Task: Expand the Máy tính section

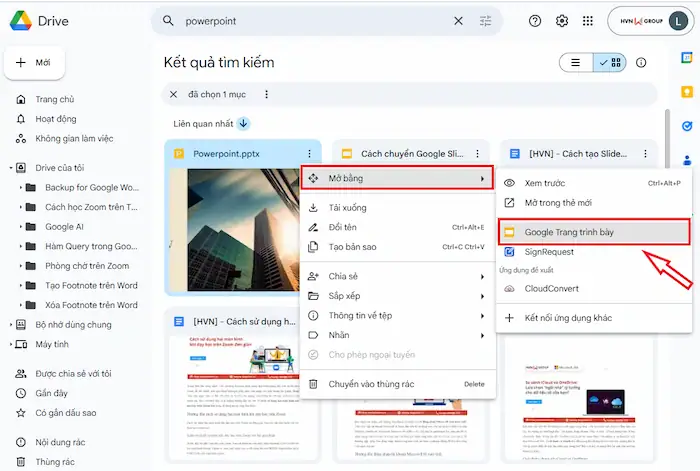Action: coord(10,344)
